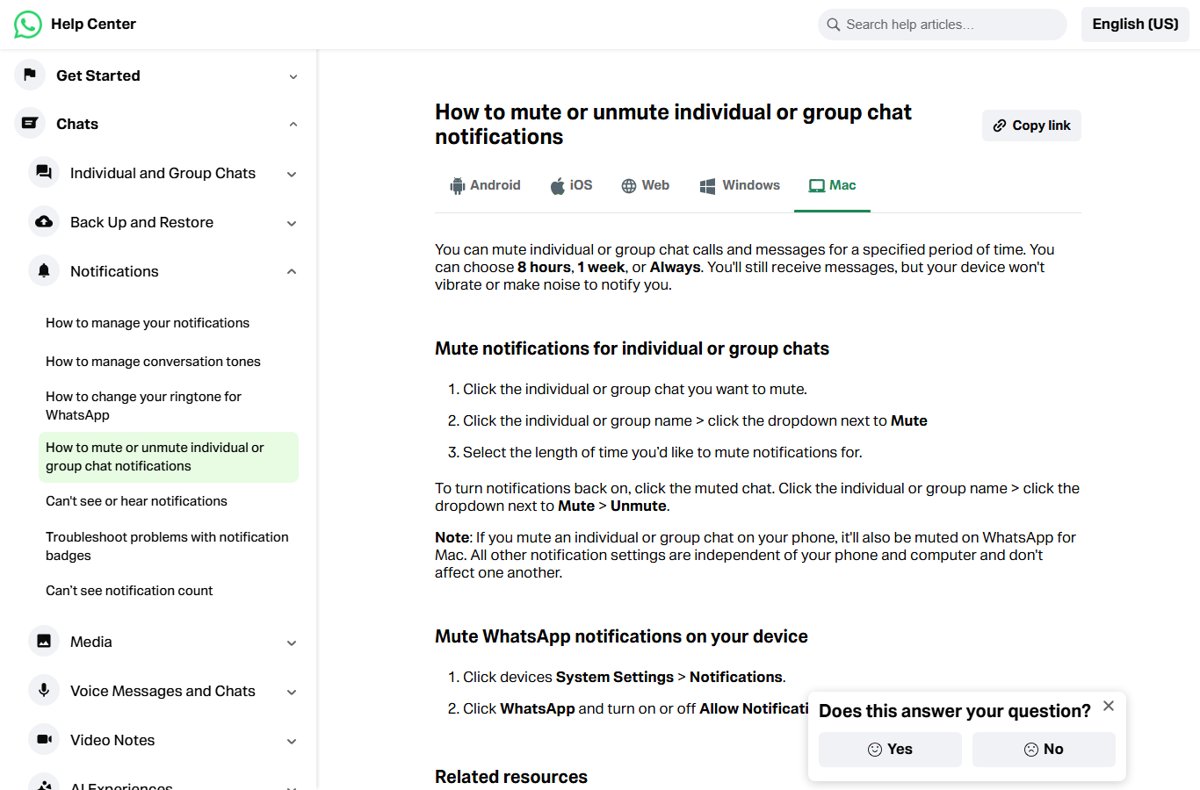Close the feedback popup
This screenshot has width=1200, height=790.
tap(1108, 706)
